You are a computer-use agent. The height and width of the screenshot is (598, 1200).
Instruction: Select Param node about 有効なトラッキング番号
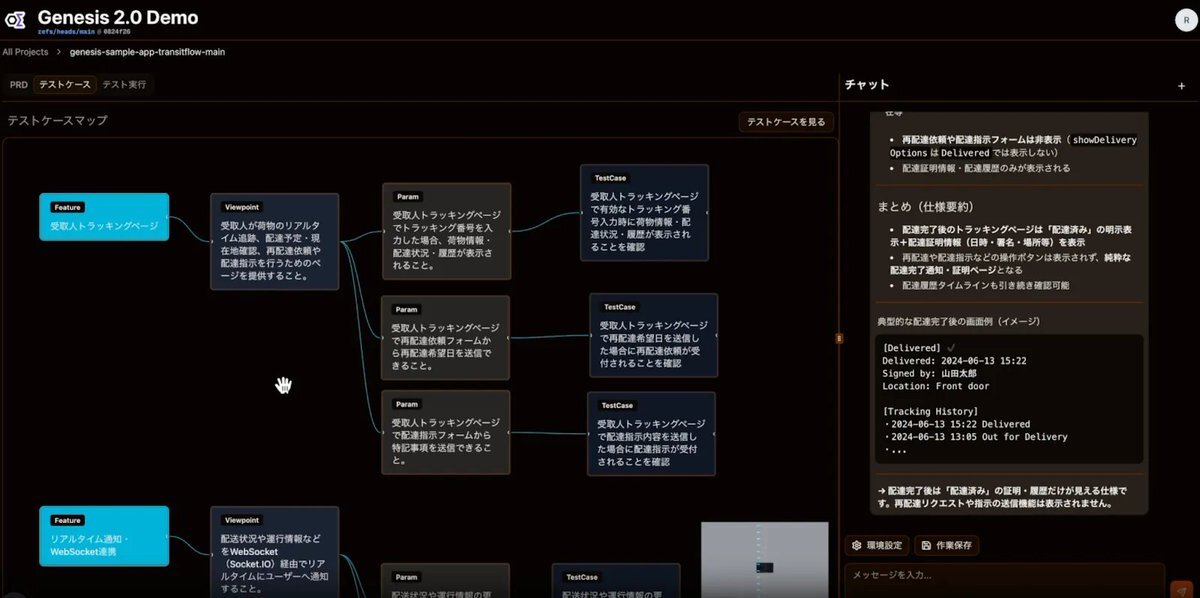point(446,231)
